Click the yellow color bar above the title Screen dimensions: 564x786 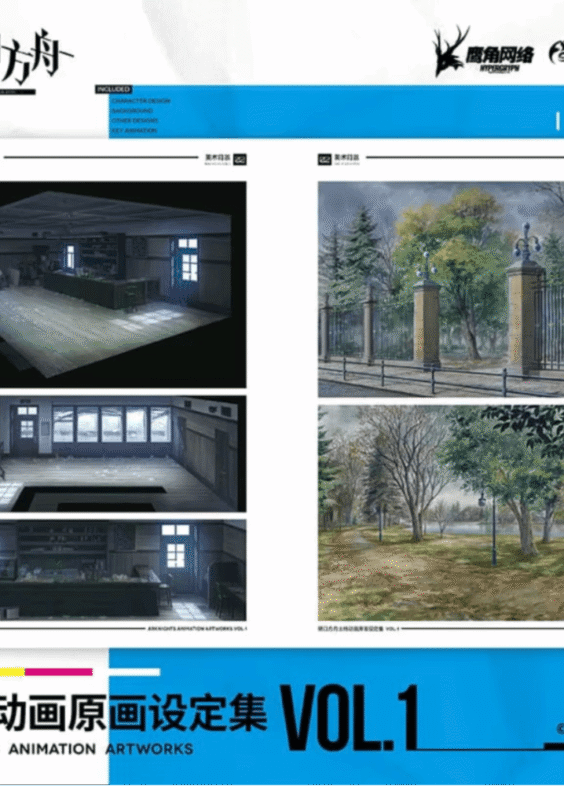(12, 672)
